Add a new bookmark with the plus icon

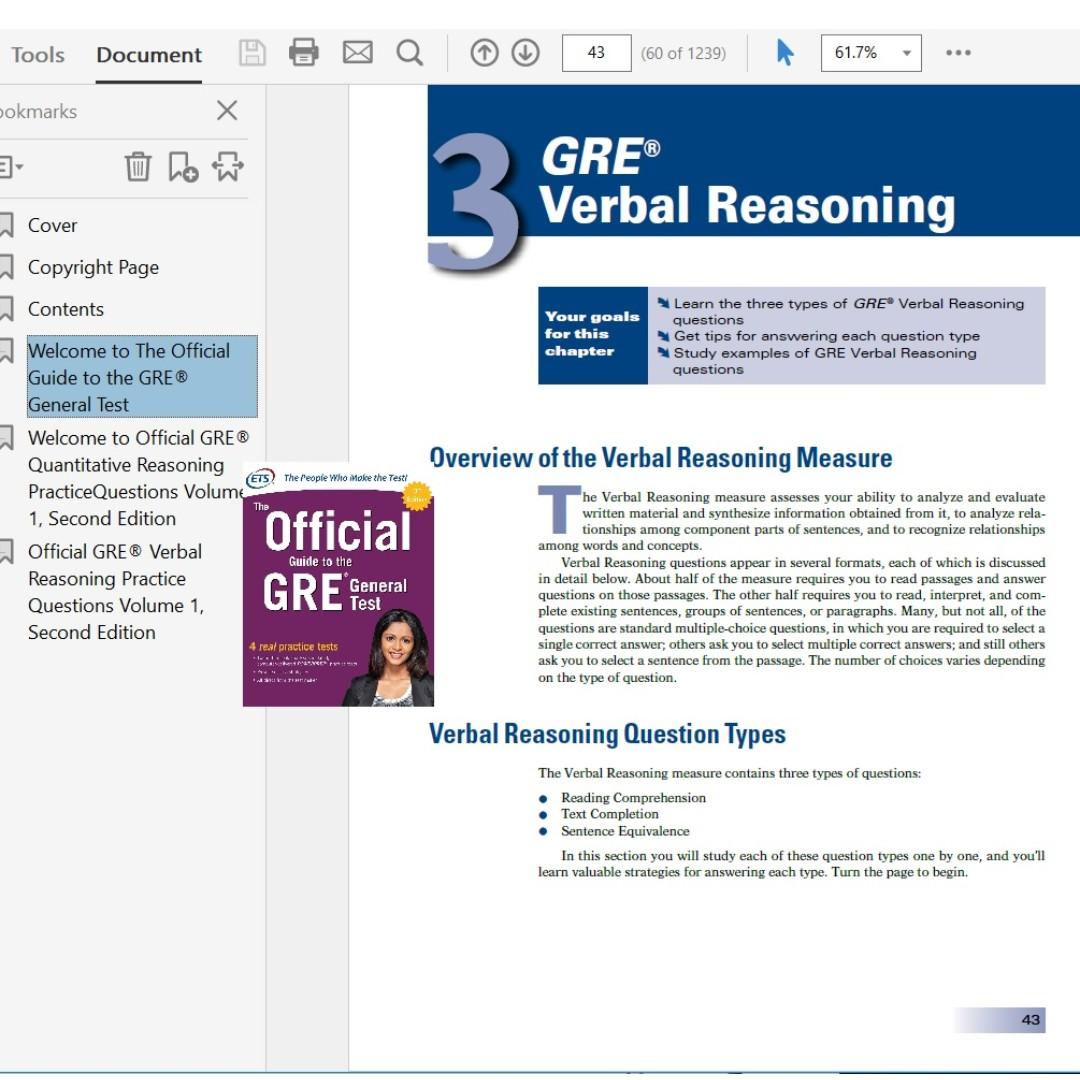point(183,167)
